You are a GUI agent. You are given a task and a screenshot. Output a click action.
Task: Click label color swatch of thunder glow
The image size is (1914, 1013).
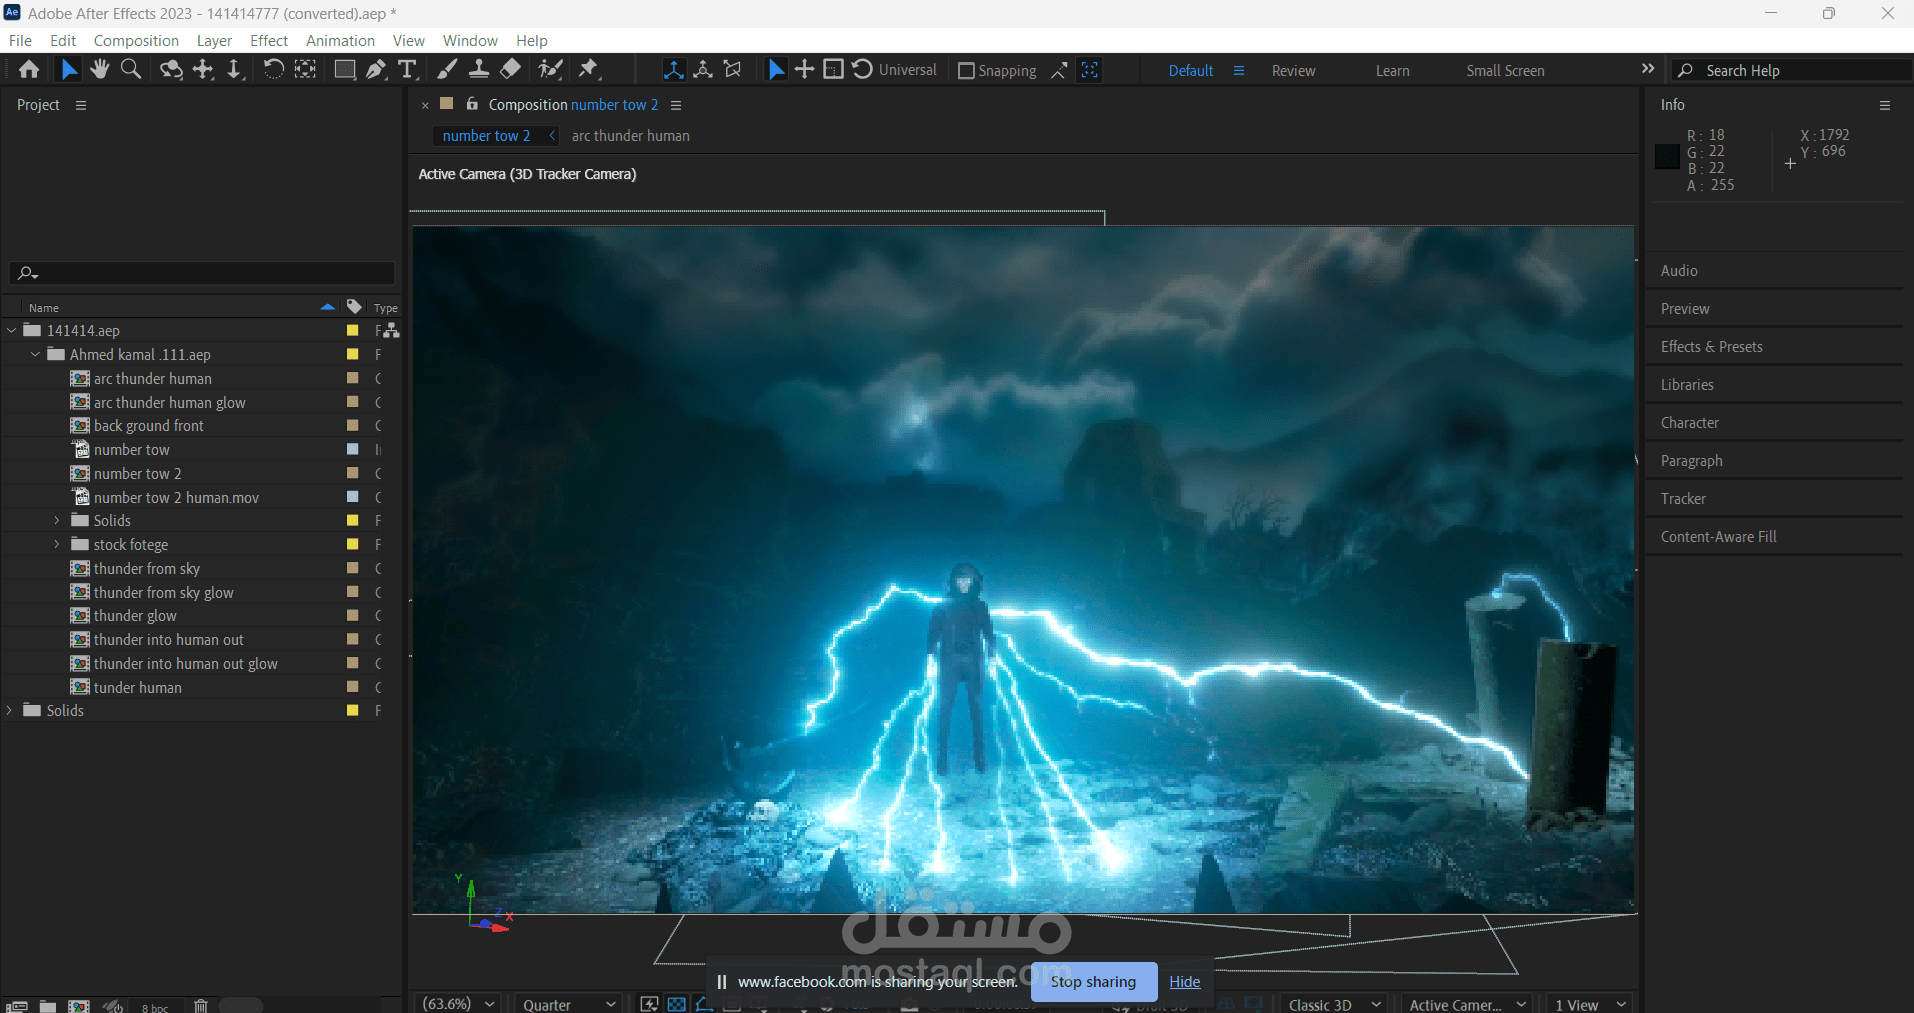click(x=352, y=615)
